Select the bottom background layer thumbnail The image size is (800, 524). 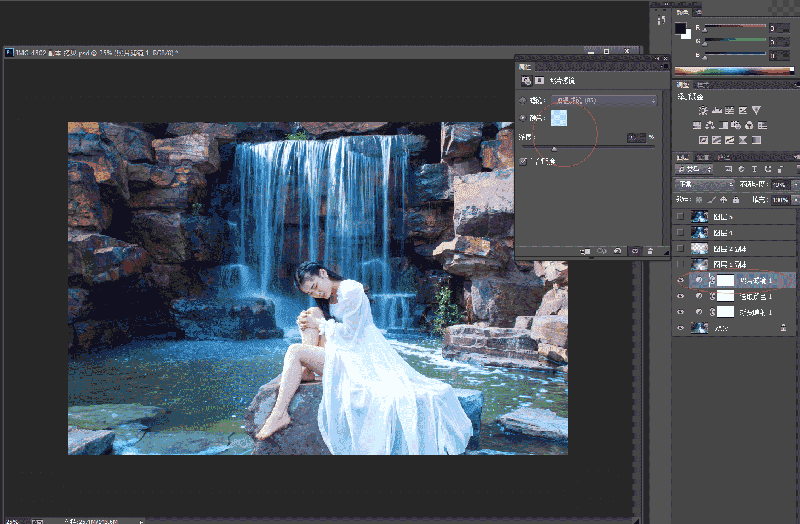tap(697, 327)
